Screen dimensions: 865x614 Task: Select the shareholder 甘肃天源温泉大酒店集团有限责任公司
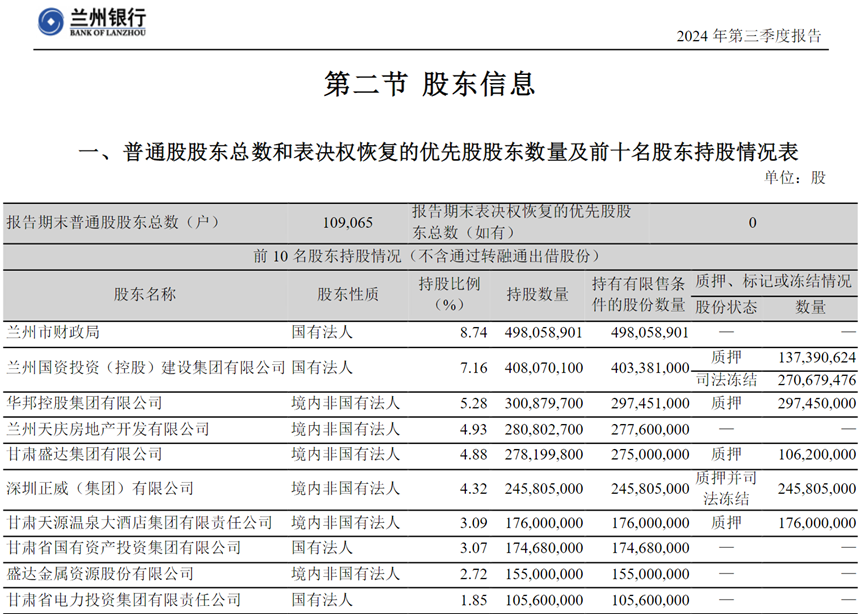click(139, 522)
